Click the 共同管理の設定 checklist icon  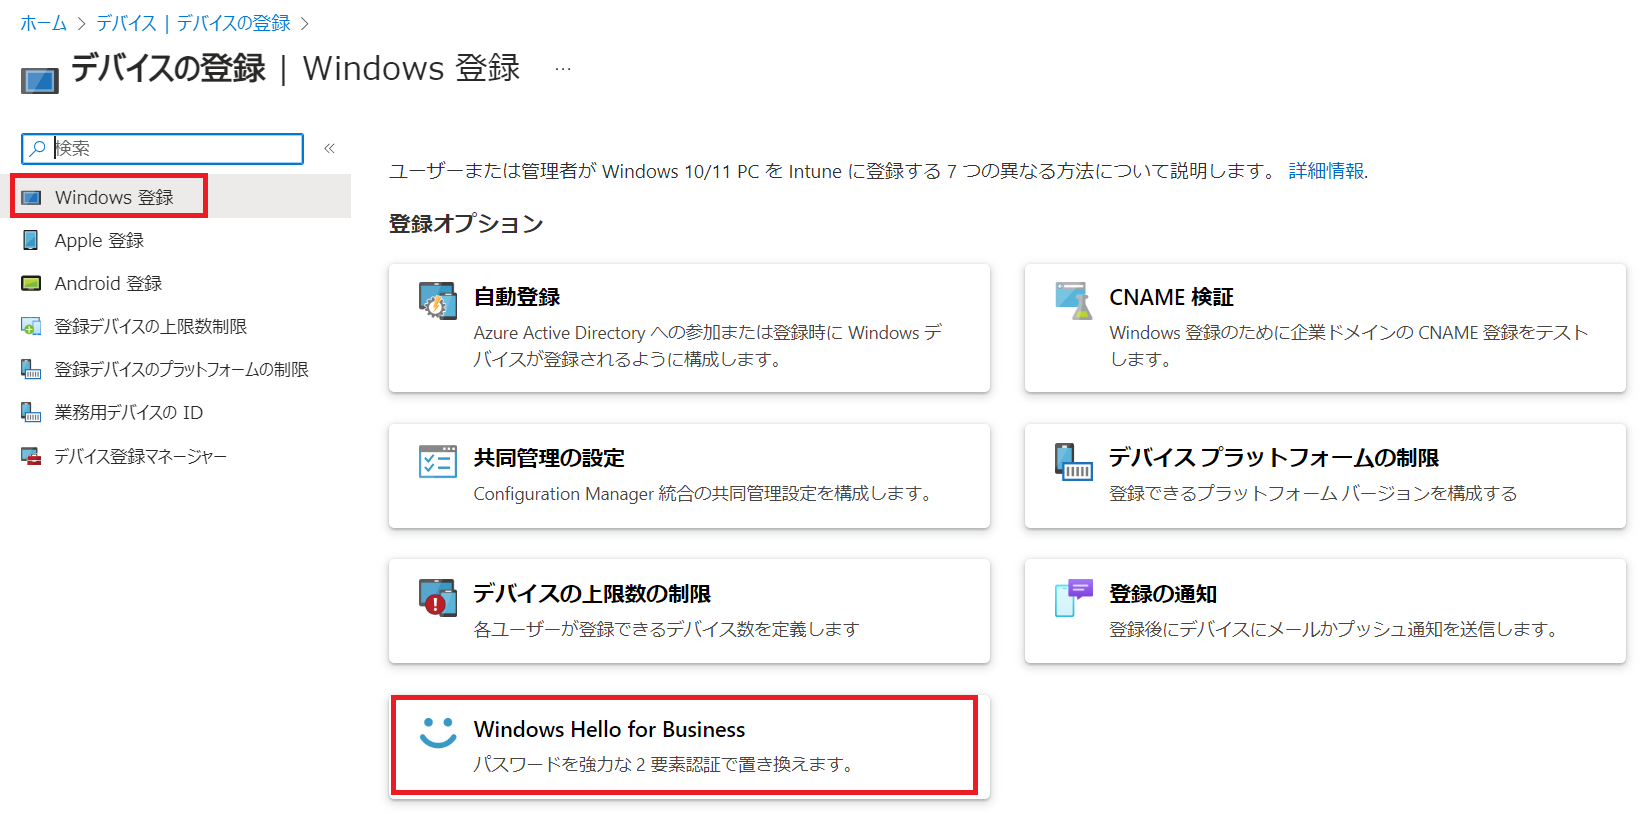(x=438, y=461)
